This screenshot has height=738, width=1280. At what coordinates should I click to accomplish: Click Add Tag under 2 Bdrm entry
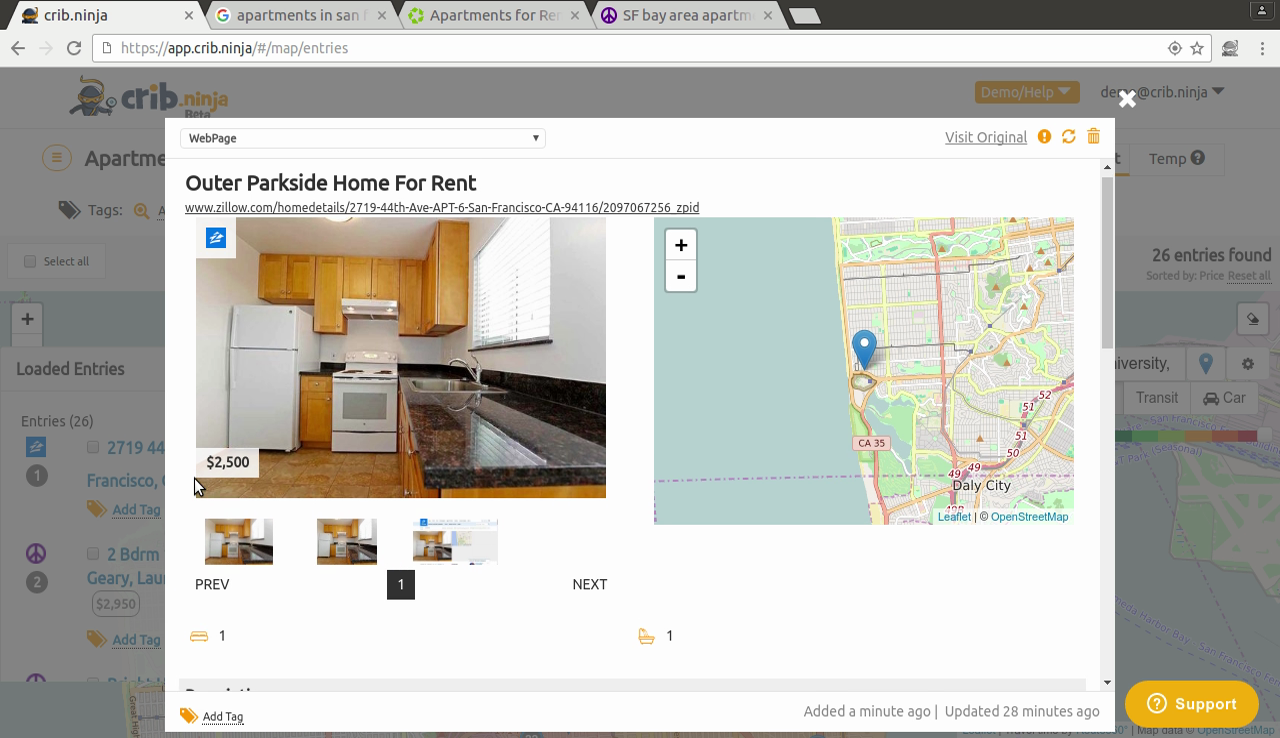(x=136, y=639)
